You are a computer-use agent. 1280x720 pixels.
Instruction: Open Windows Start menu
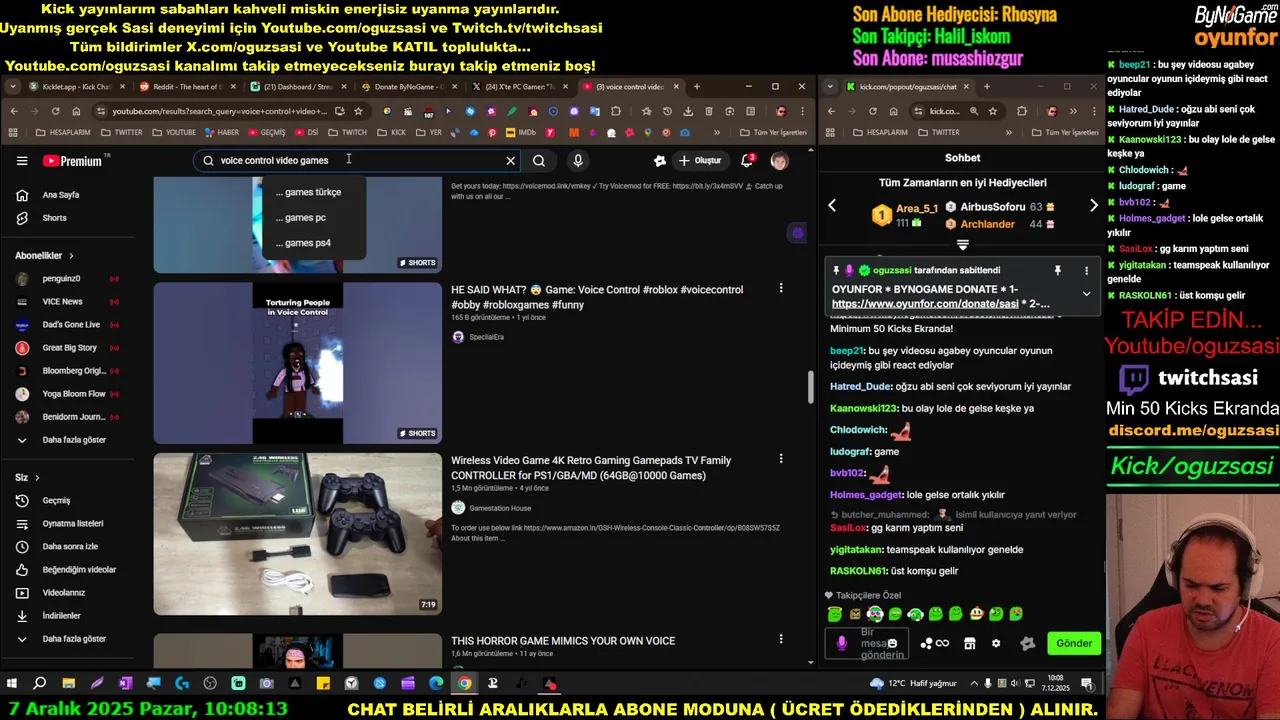coord(12,684)
